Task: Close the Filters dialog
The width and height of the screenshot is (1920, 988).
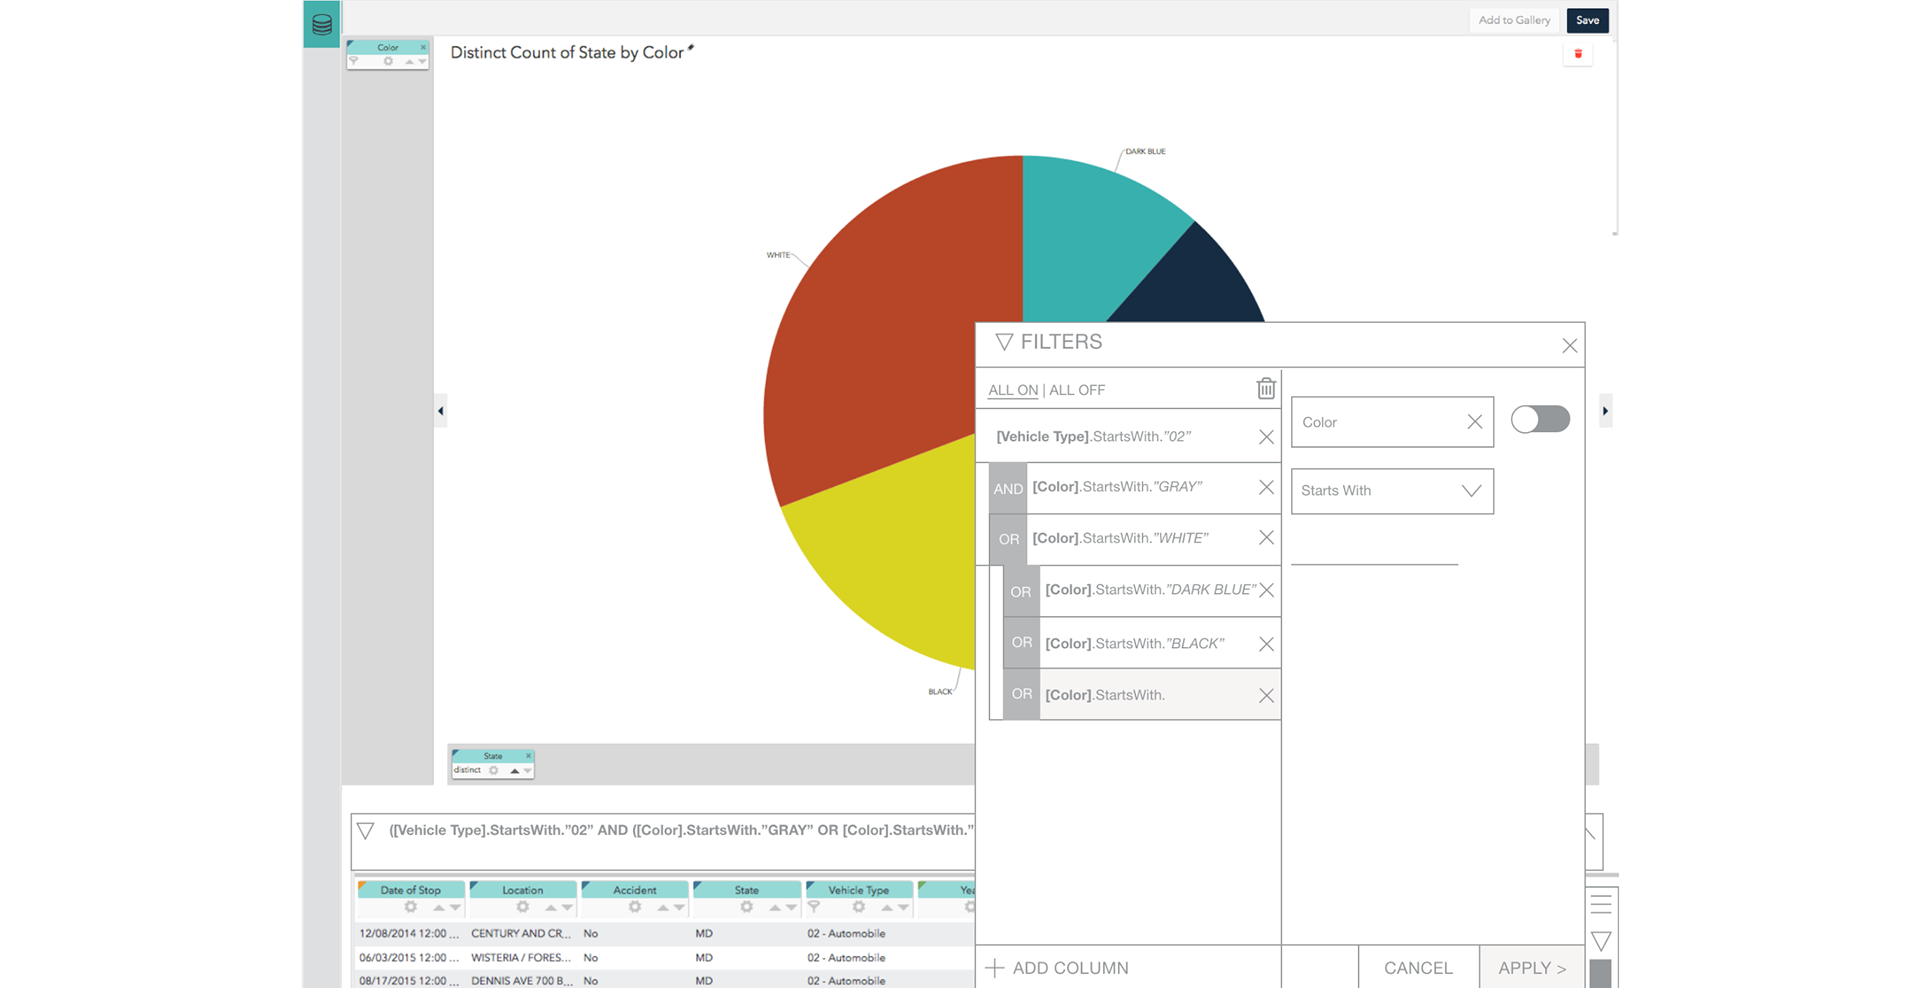Action: tap(1570, 346)
